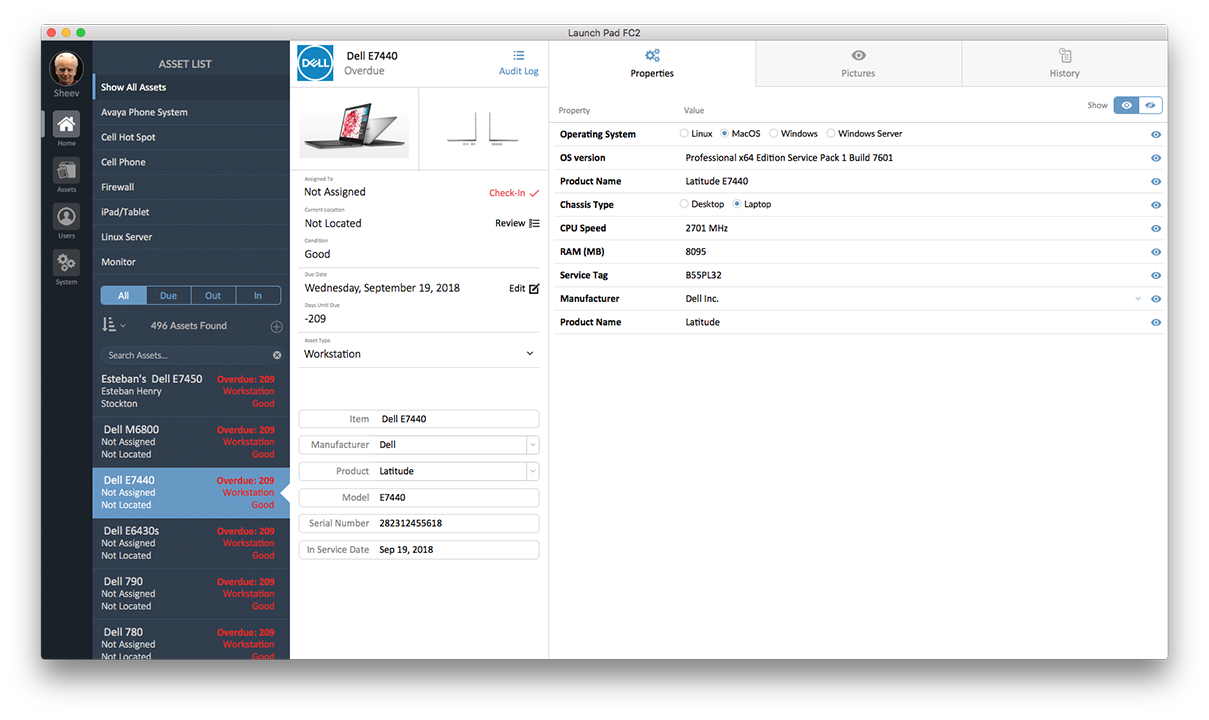Image resolution: width=1209 pixels, height=720 pixels.
Task: Toggle visibility of Chassis Type property
Action: (x=1156, y=205)
